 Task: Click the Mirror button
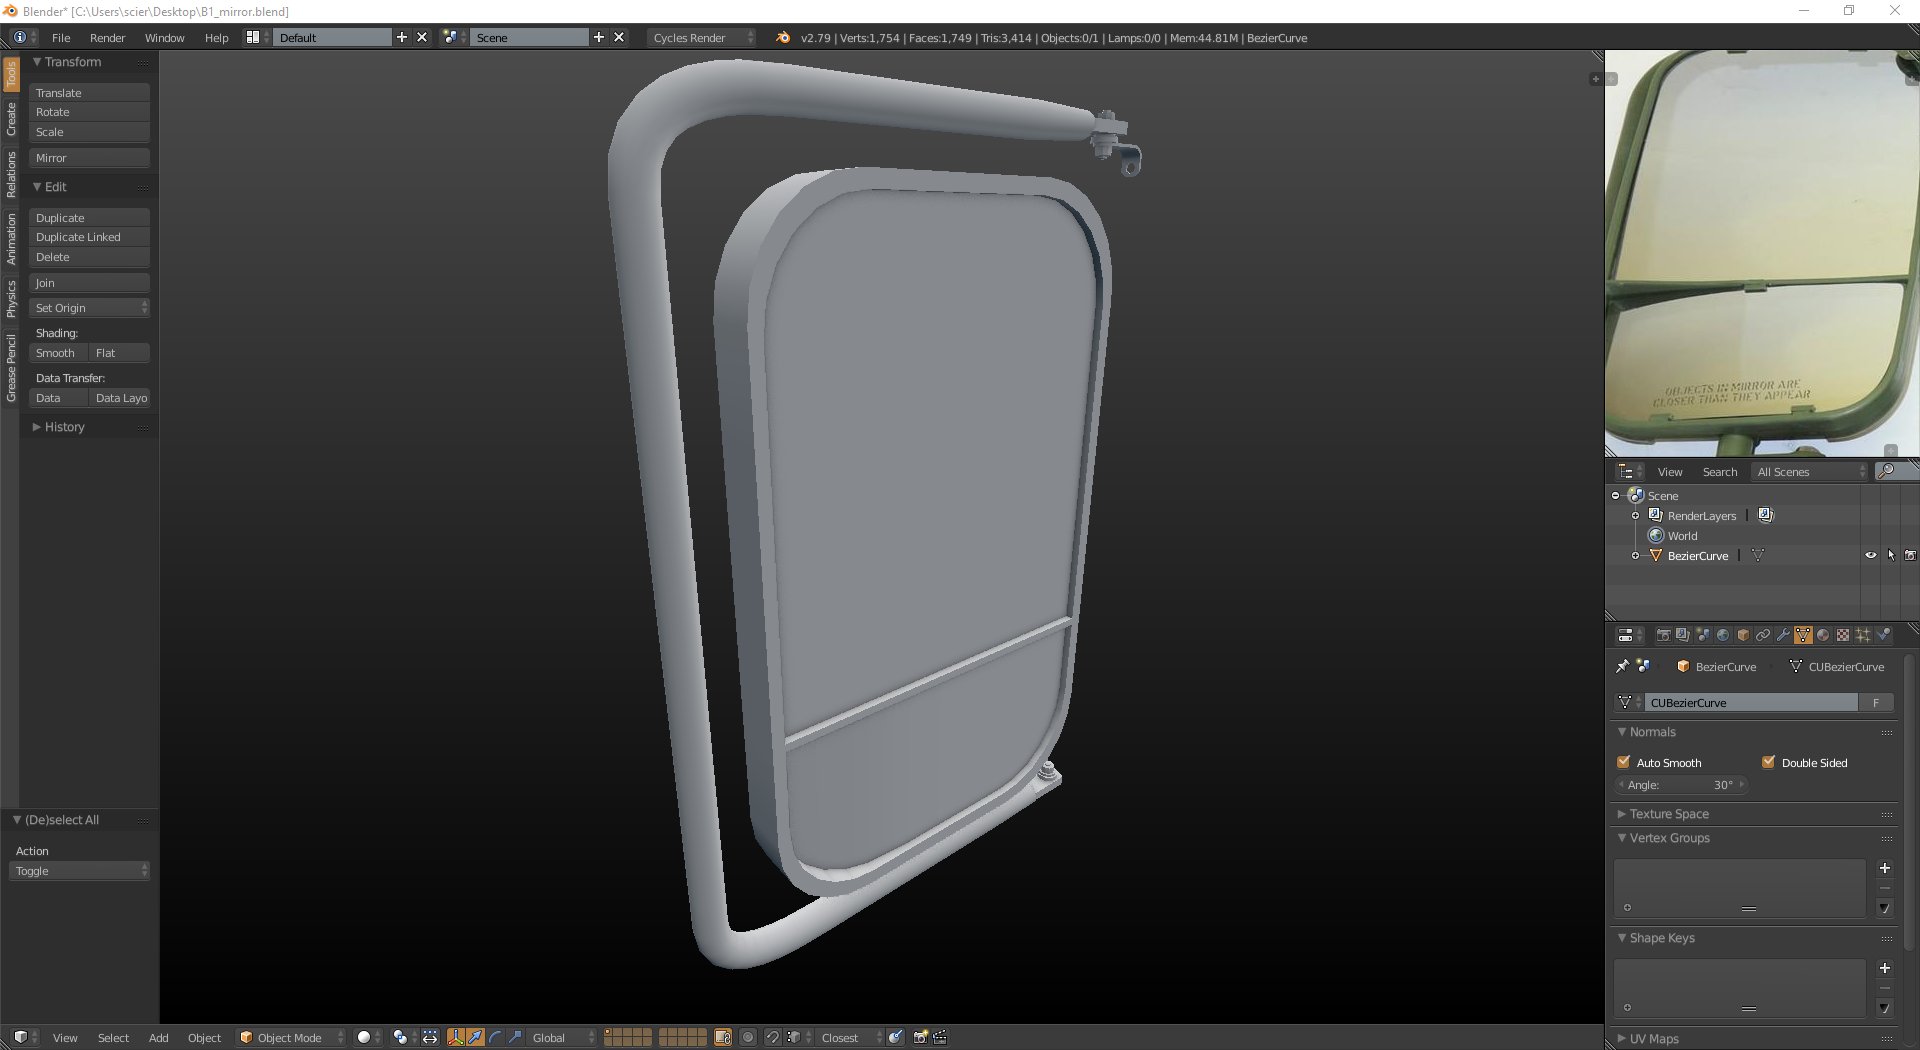[x=90, y=158]
